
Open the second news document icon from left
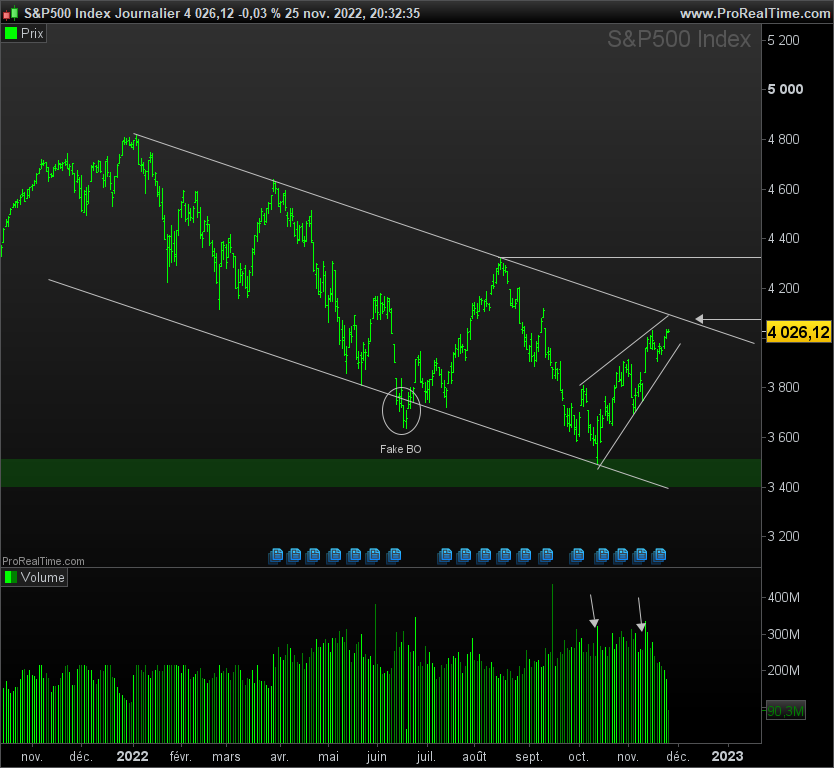coord(294,556)
